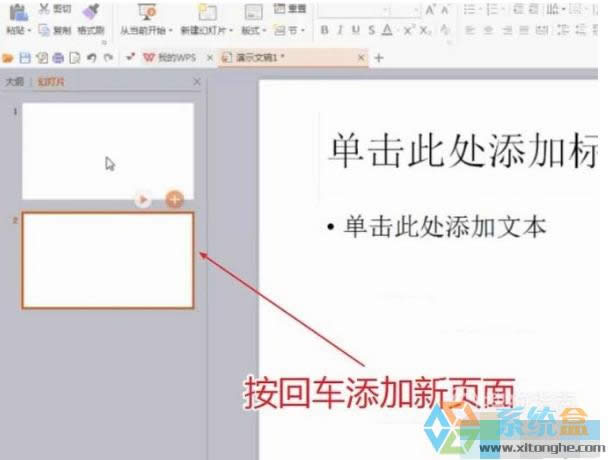Screen dimensions: 616x460
Task: Toggle Underline formatting
Action: pos(357,31)
